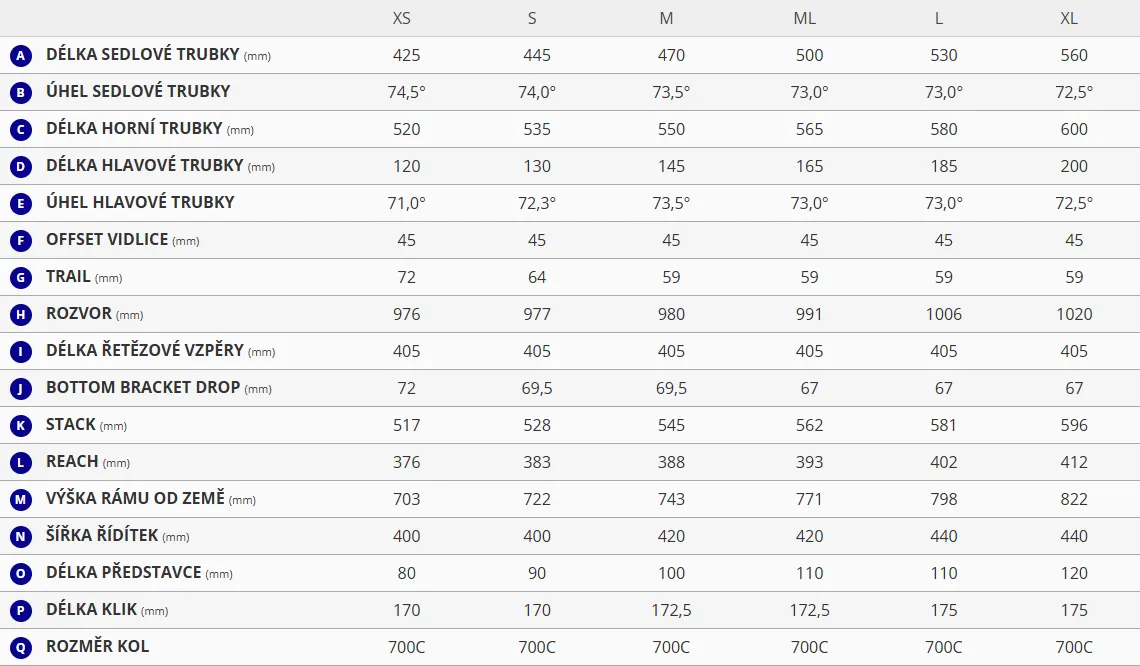Click the XL size column header
This screenshot has width=1140, height=666.
[x=1069, y=18]
